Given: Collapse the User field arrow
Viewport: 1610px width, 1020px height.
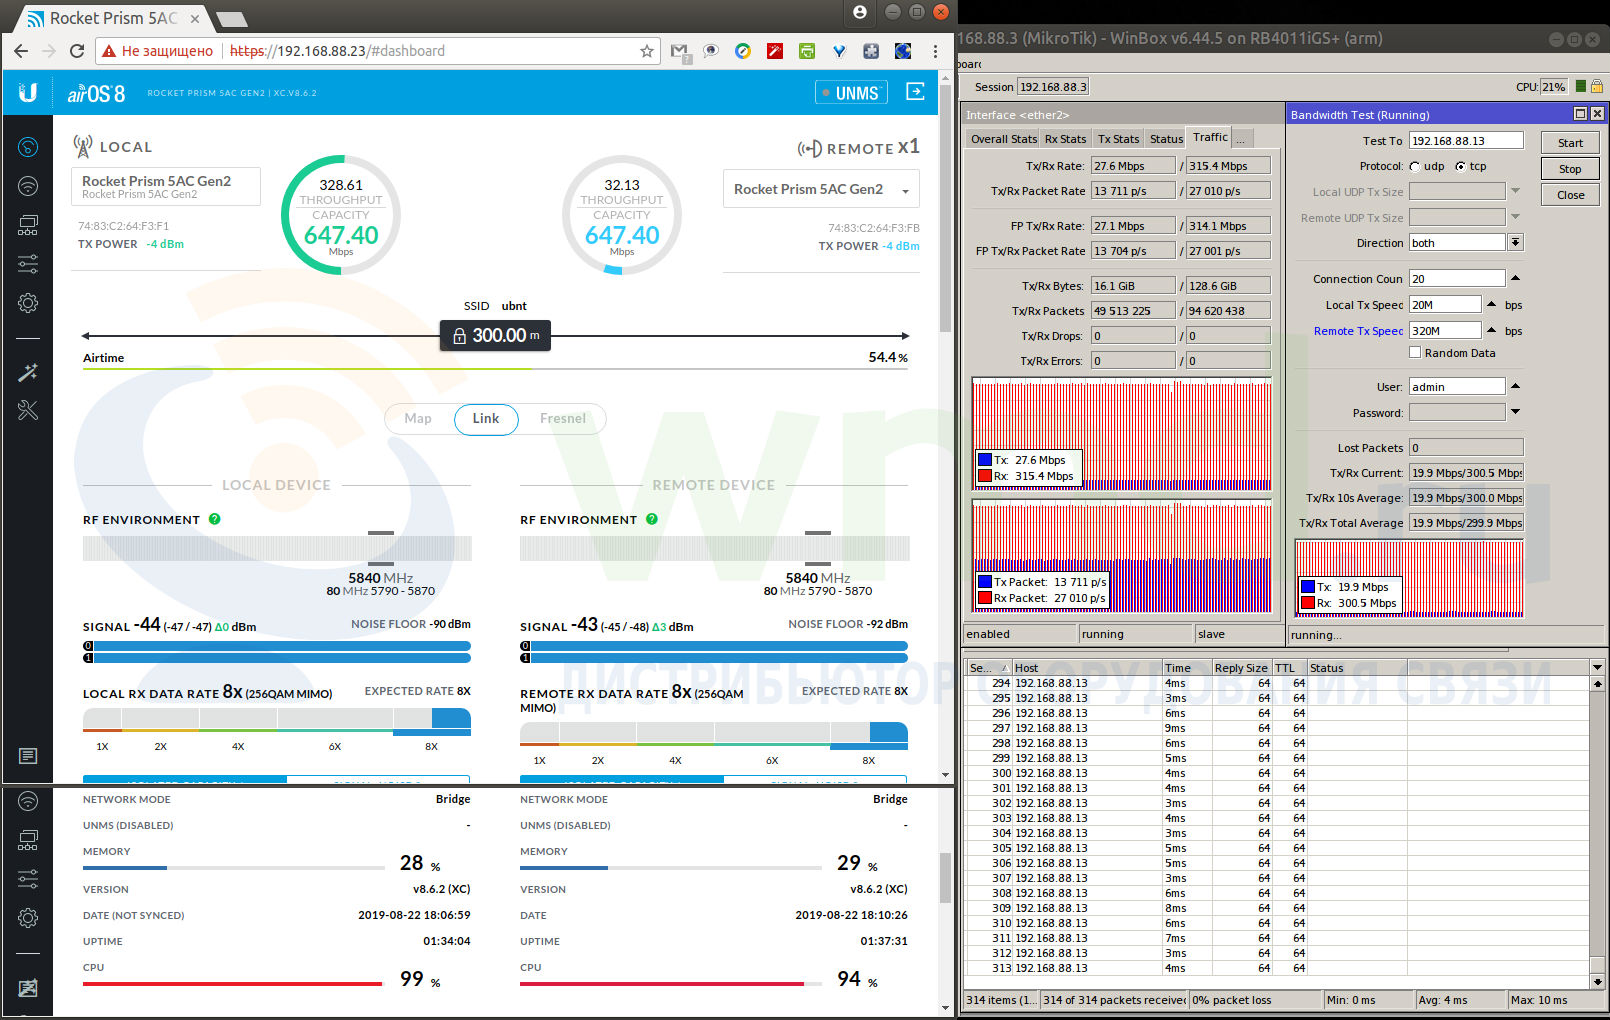Looking at the screenshot, I should [1515, 386].
